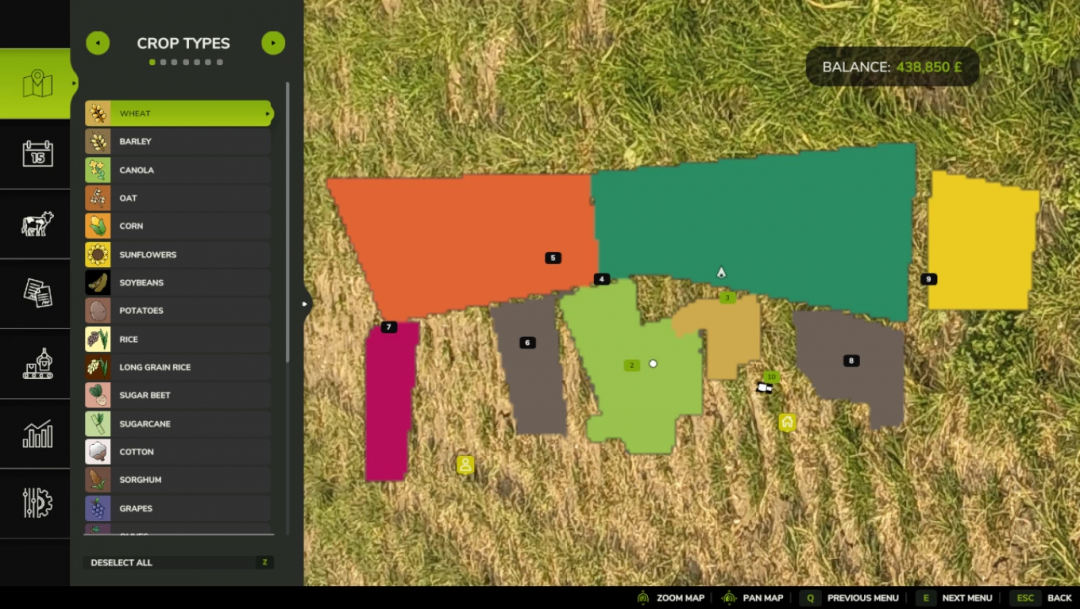Screen dimensions: 1080x609
Task: Go to next map filter page arrow
Action: (x=273, y=43)
